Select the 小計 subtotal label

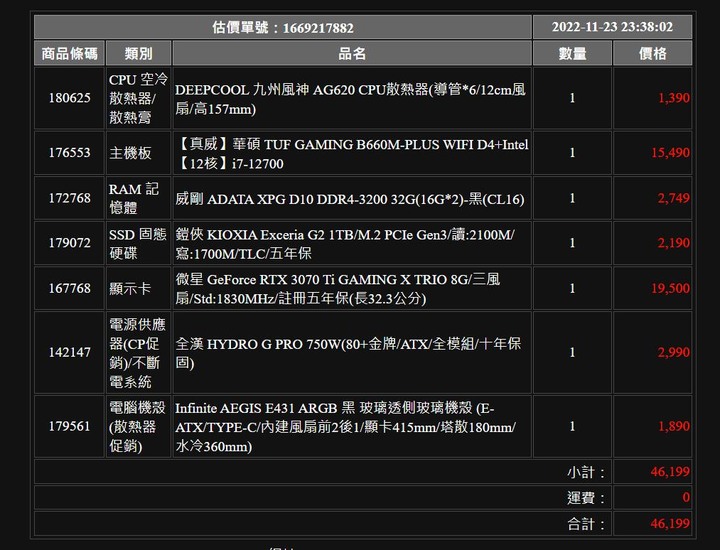(586, 472)
